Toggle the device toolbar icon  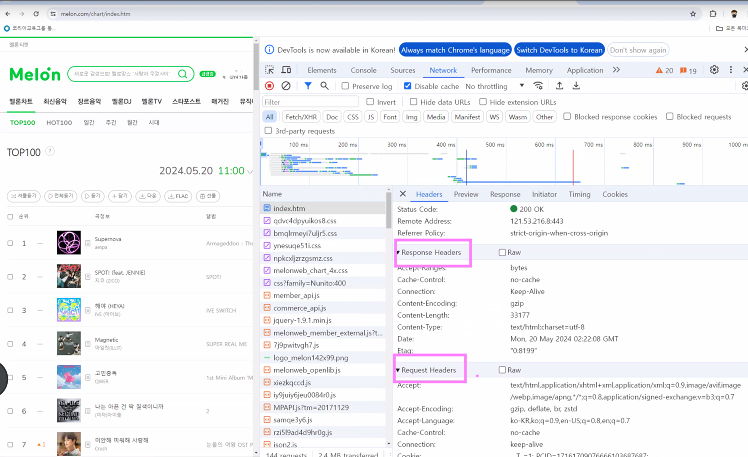pos(286,70)
